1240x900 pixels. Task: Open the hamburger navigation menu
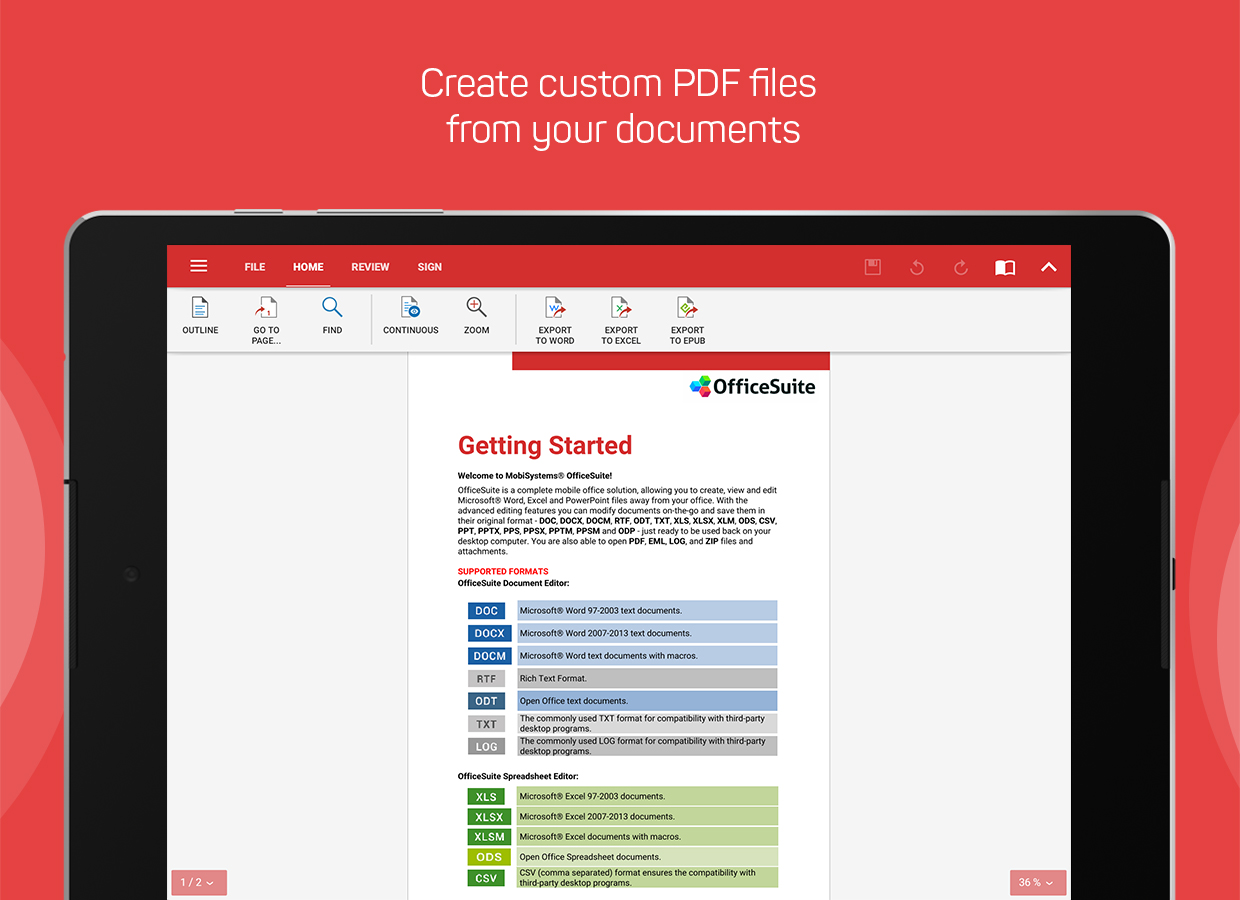pos(199,266)
